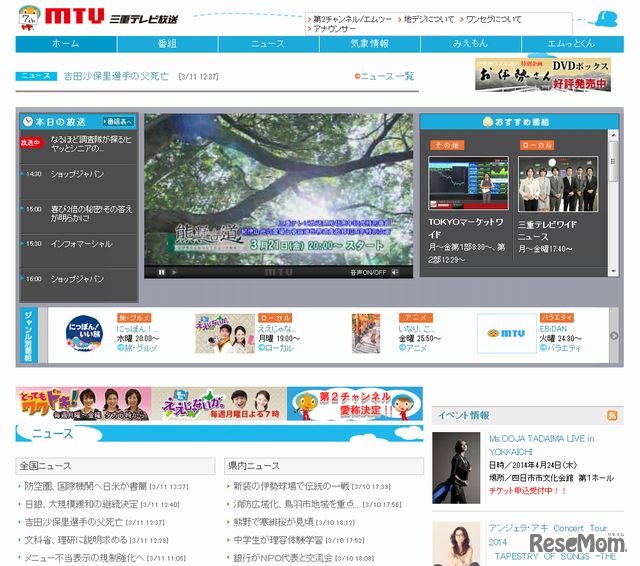Open the EBiDAN MTU logo thumbnail

[507, 333]
